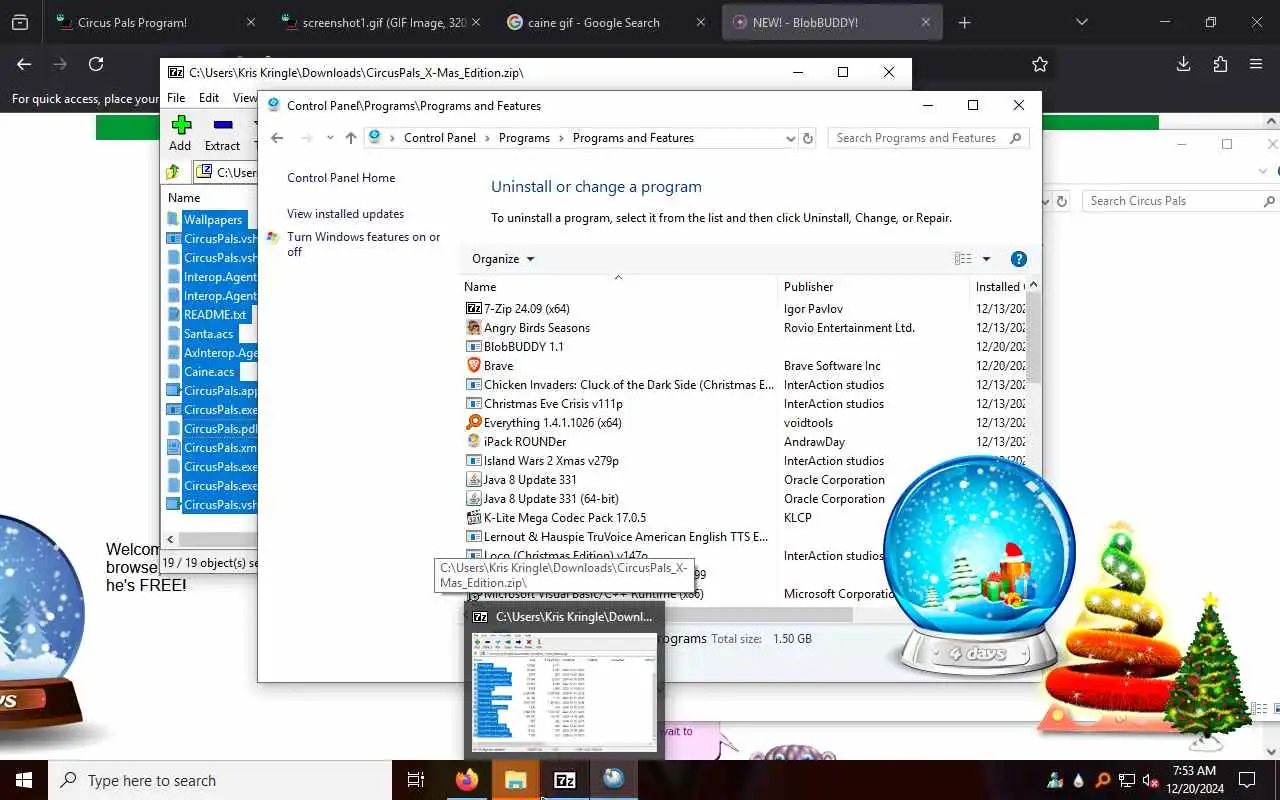Open the 7-Zip File menu

pyautogui.click(x=176, y=98)
